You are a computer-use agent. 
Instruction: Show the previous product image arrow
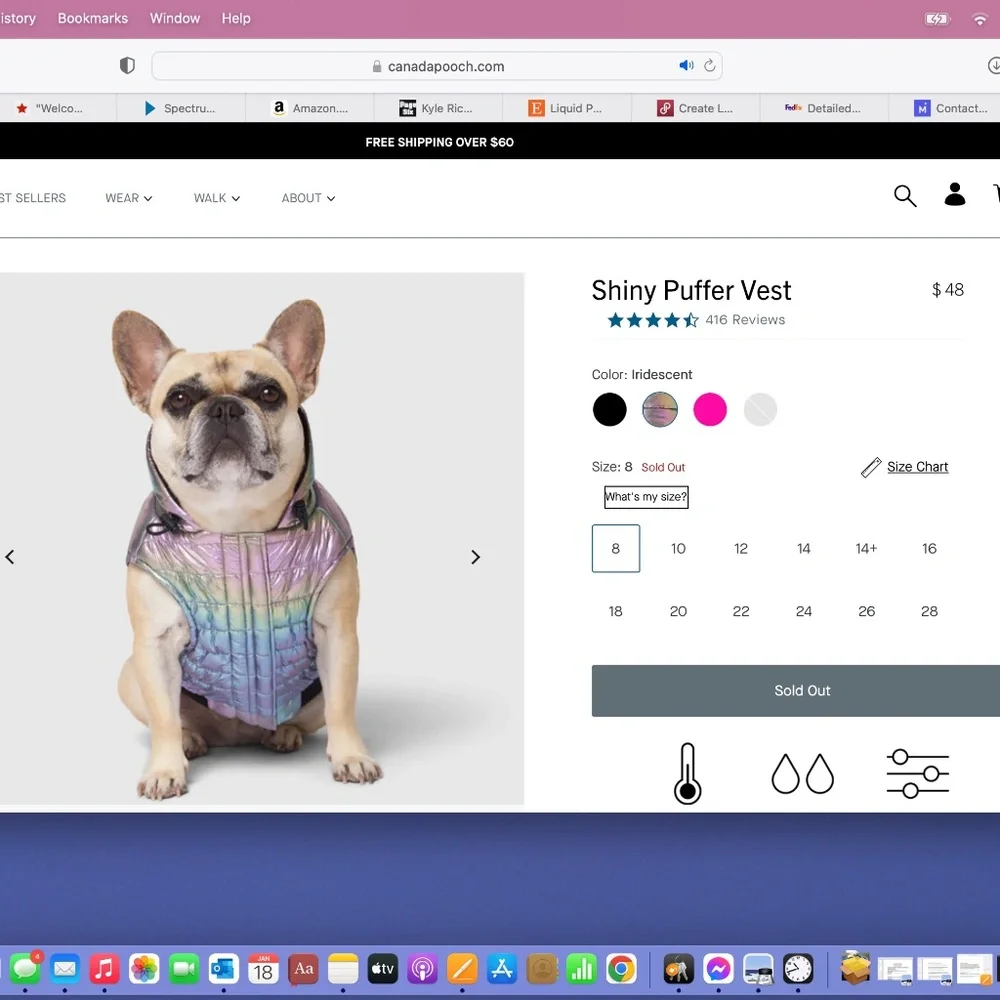coord(10,557)
